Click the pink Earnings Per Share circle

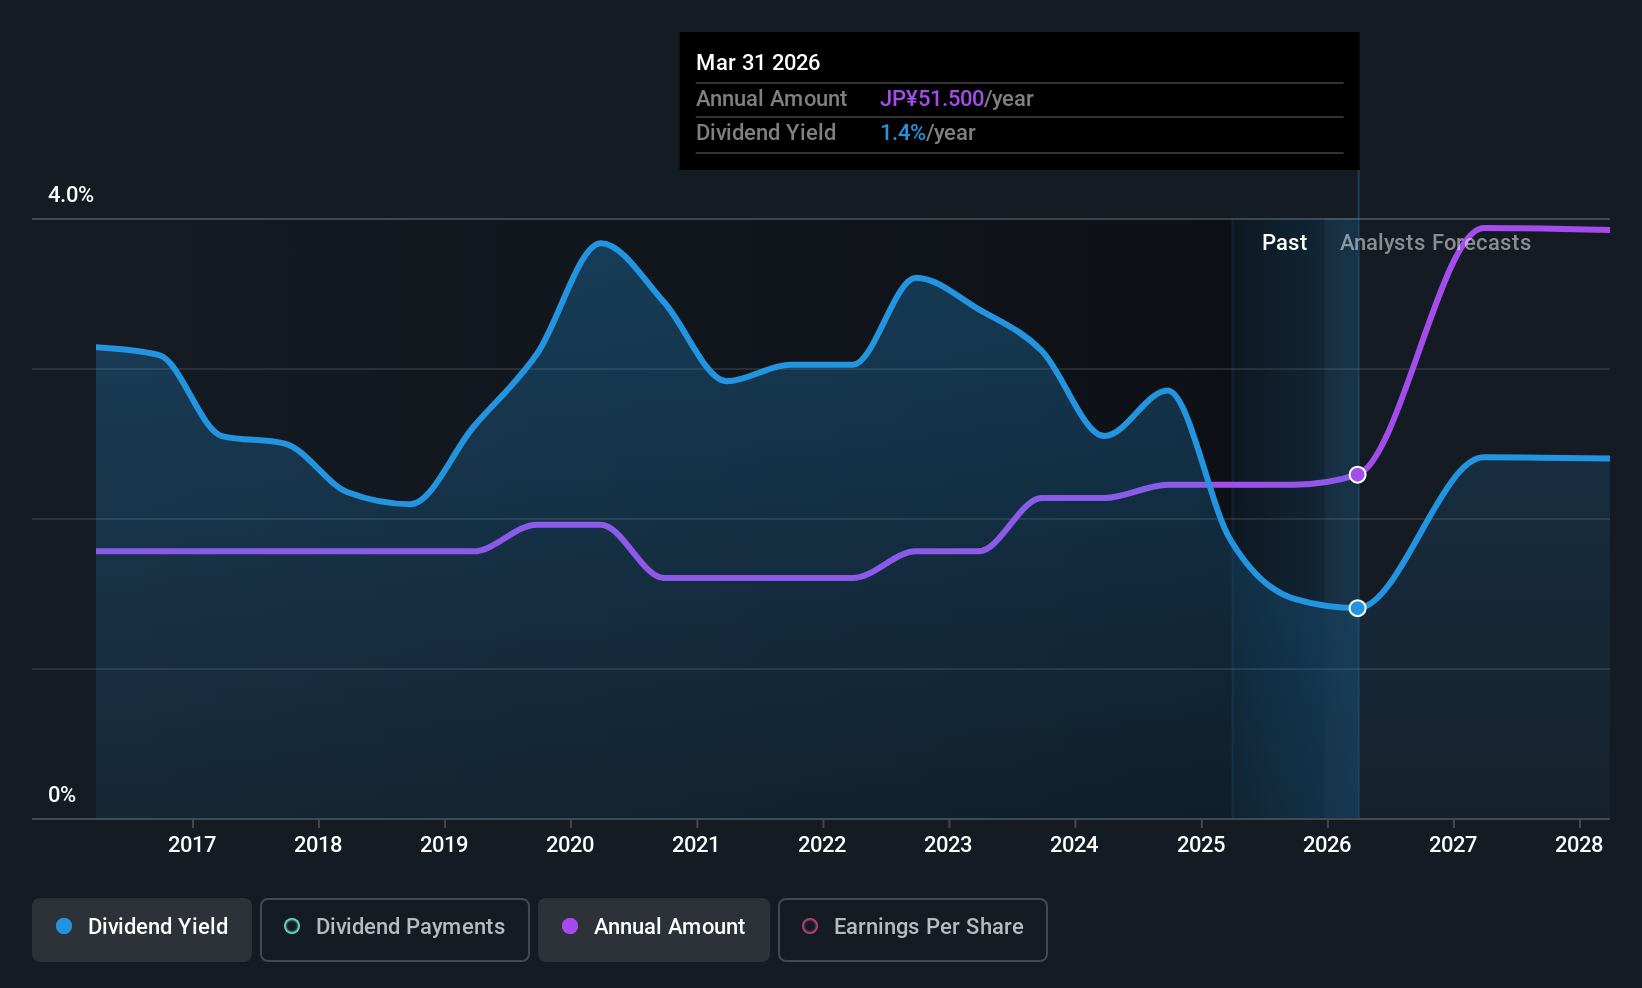click(x=810, y=926)
